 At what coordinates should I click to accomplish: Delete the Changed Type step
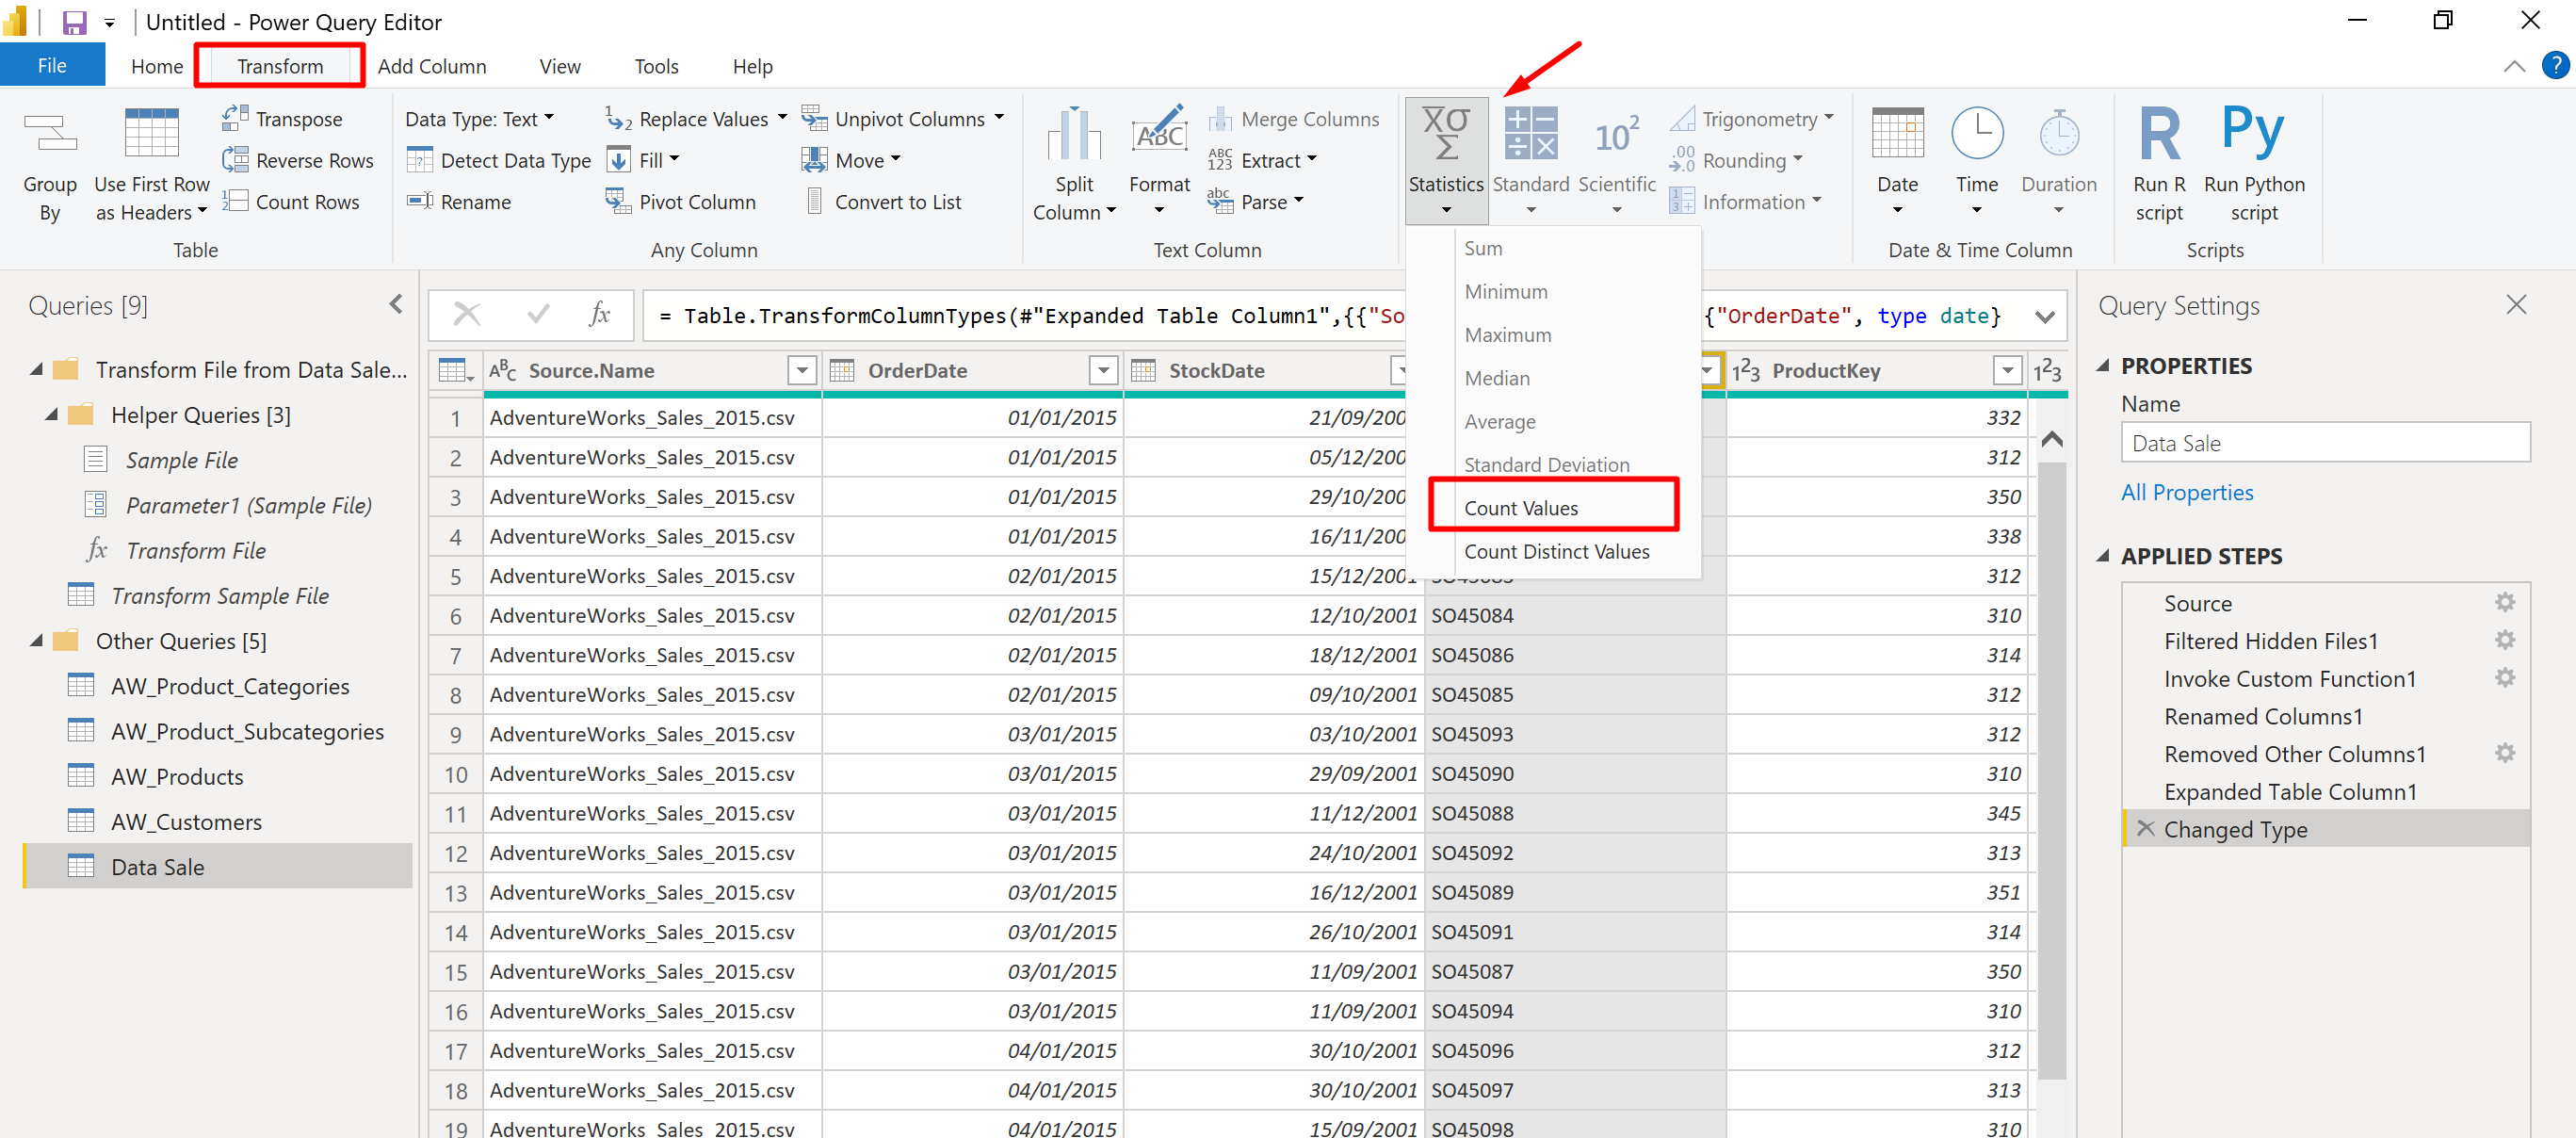(2145, 828)
